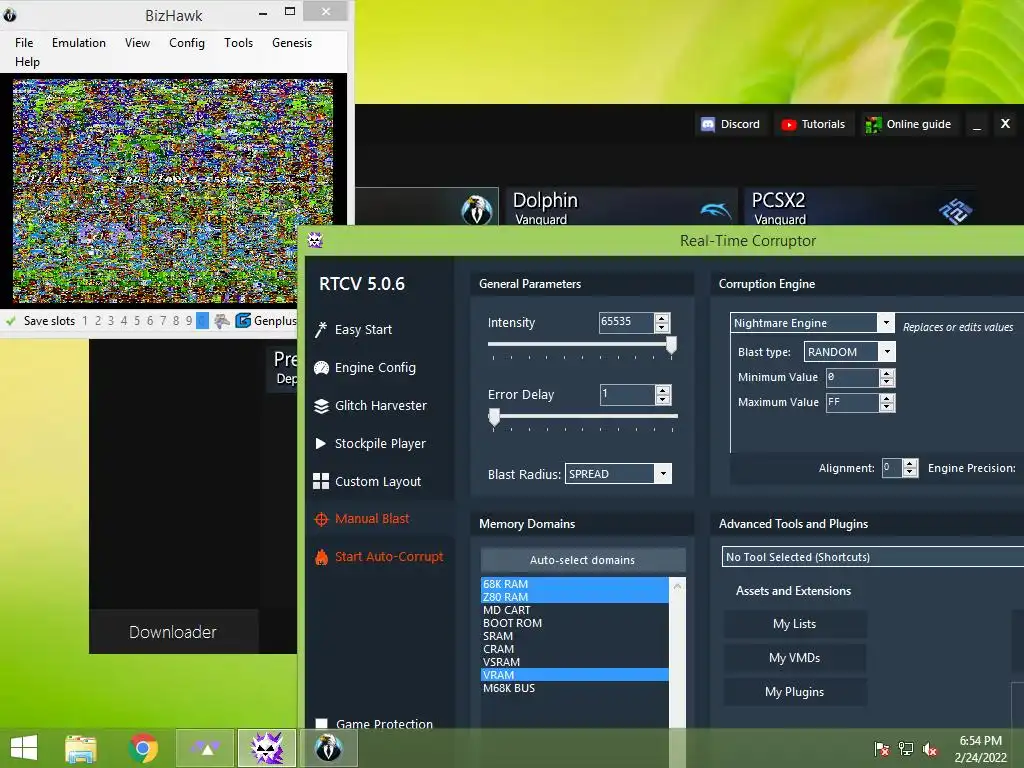This screenshot has width=1024, height=768.
Task: Open the My Lists button
Action: tap(795, 624)
